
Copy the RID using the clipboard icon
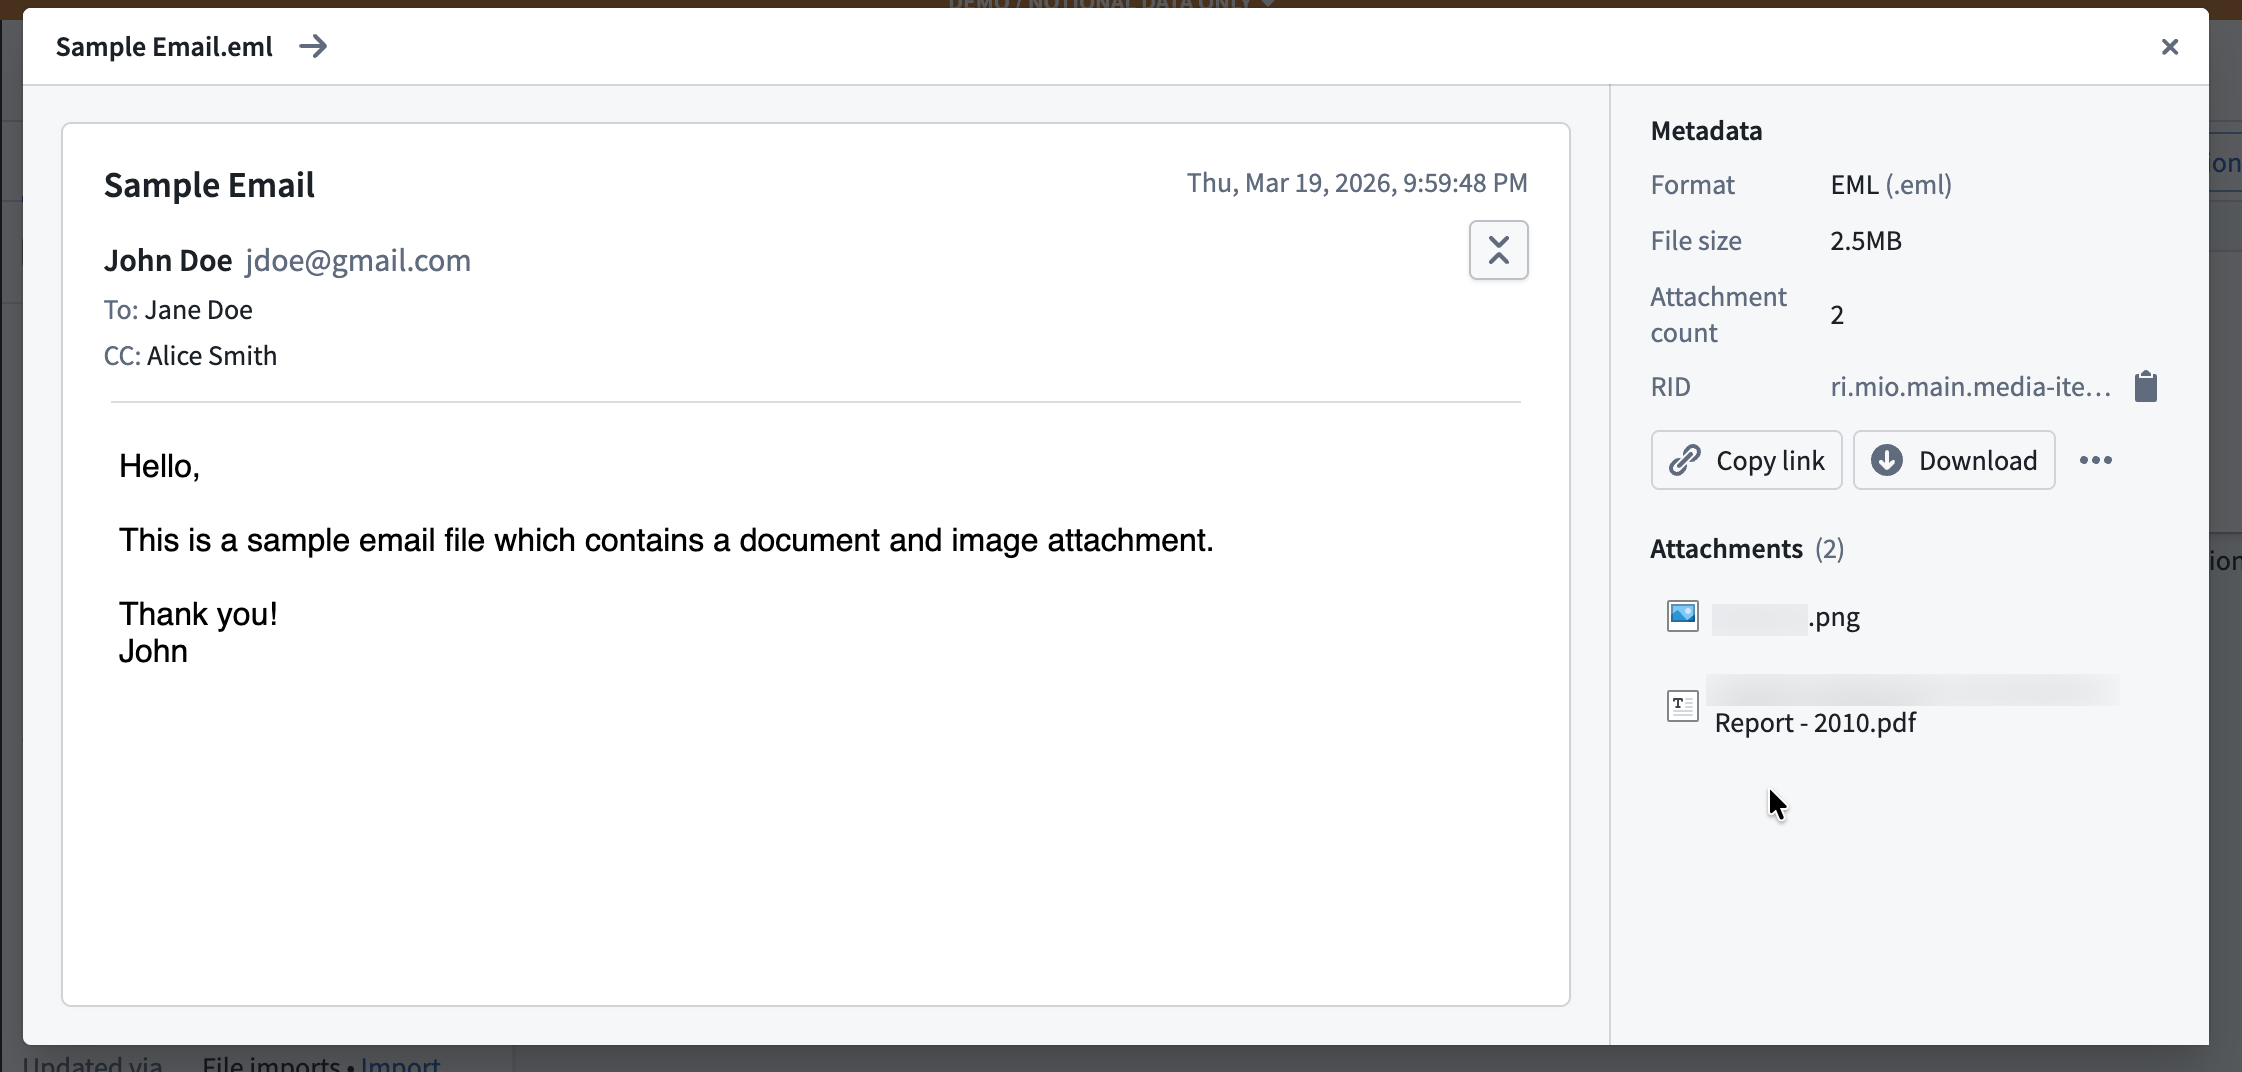point(2145,386)
